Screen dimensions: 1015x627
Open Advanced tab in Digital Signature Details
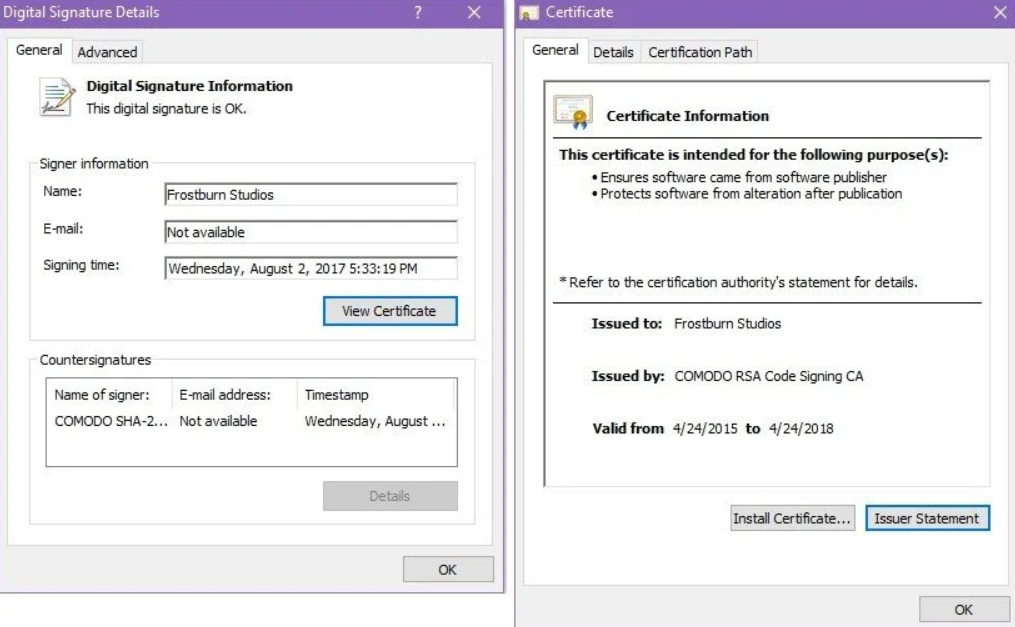pyautogui.click(x=107, y=52)
